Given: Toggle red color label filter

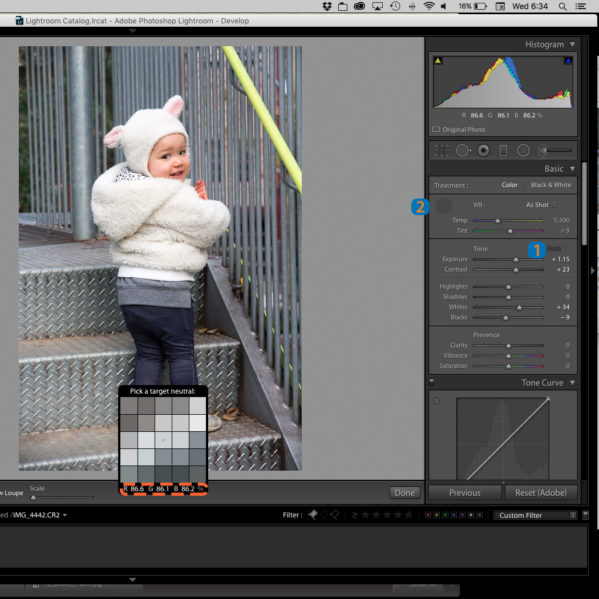Looking at the screenshot, I should (428, 515).
